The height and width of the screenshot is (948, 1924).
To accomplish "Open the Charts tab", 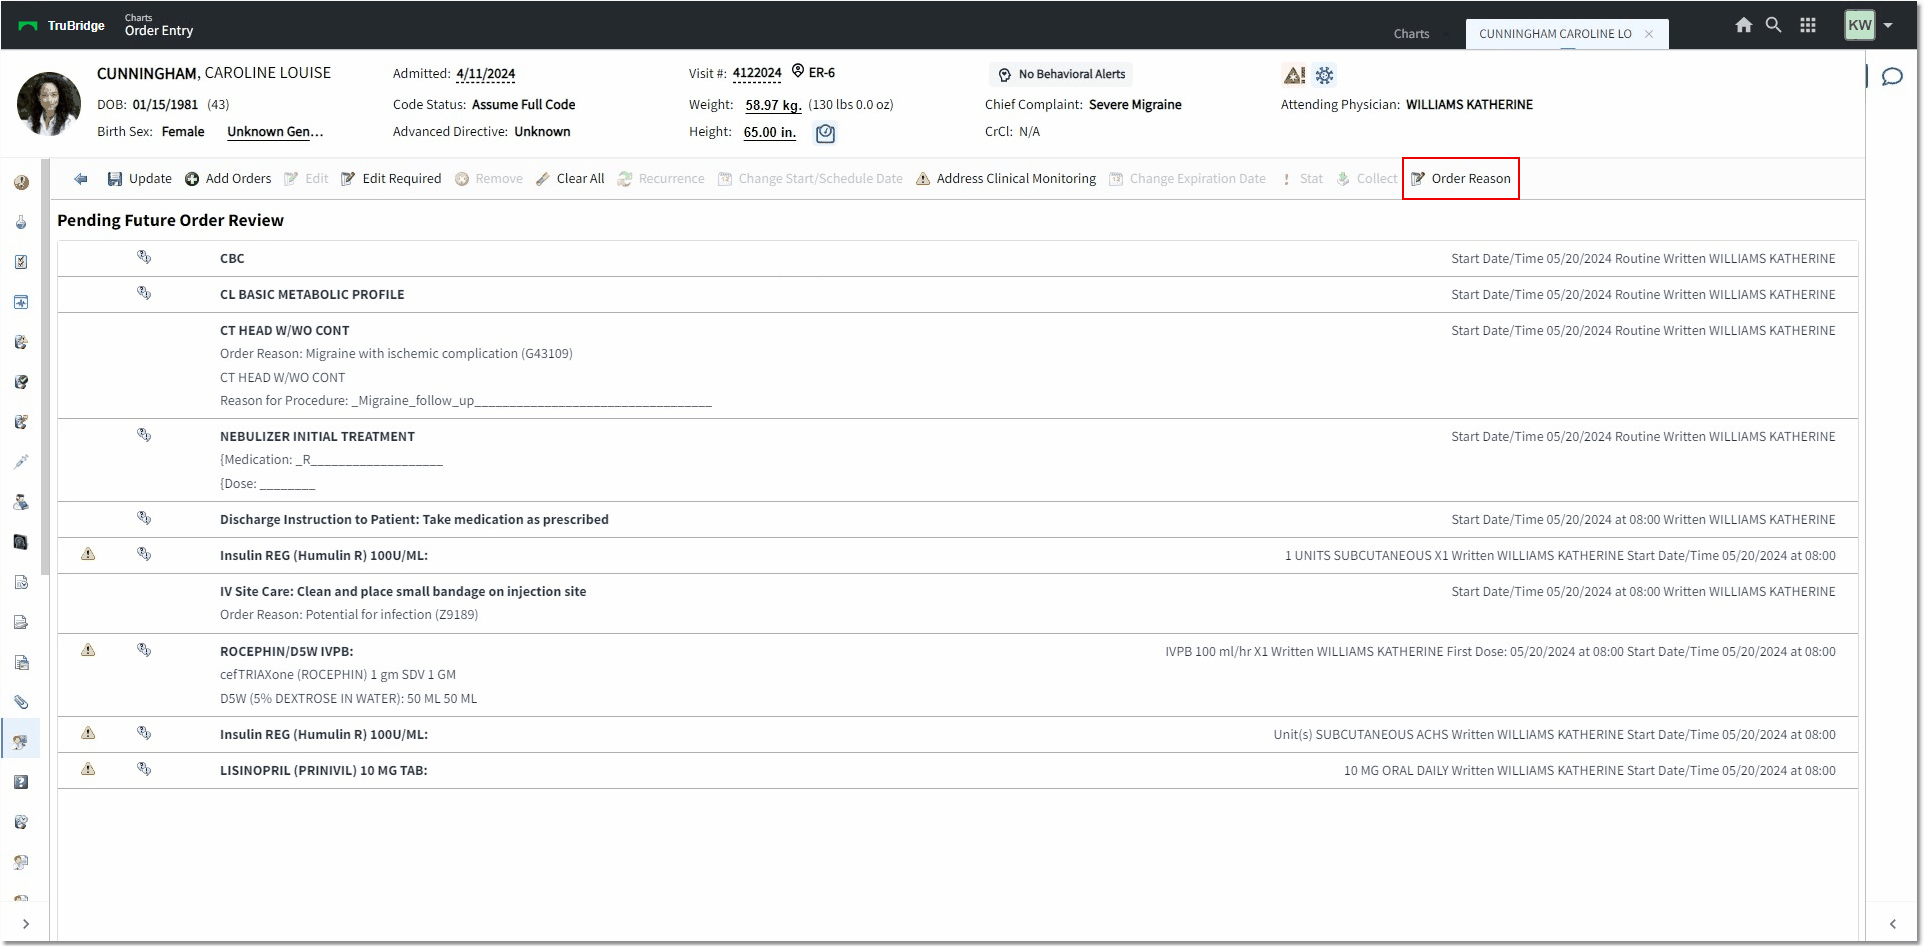I will tap(1411, 34).
